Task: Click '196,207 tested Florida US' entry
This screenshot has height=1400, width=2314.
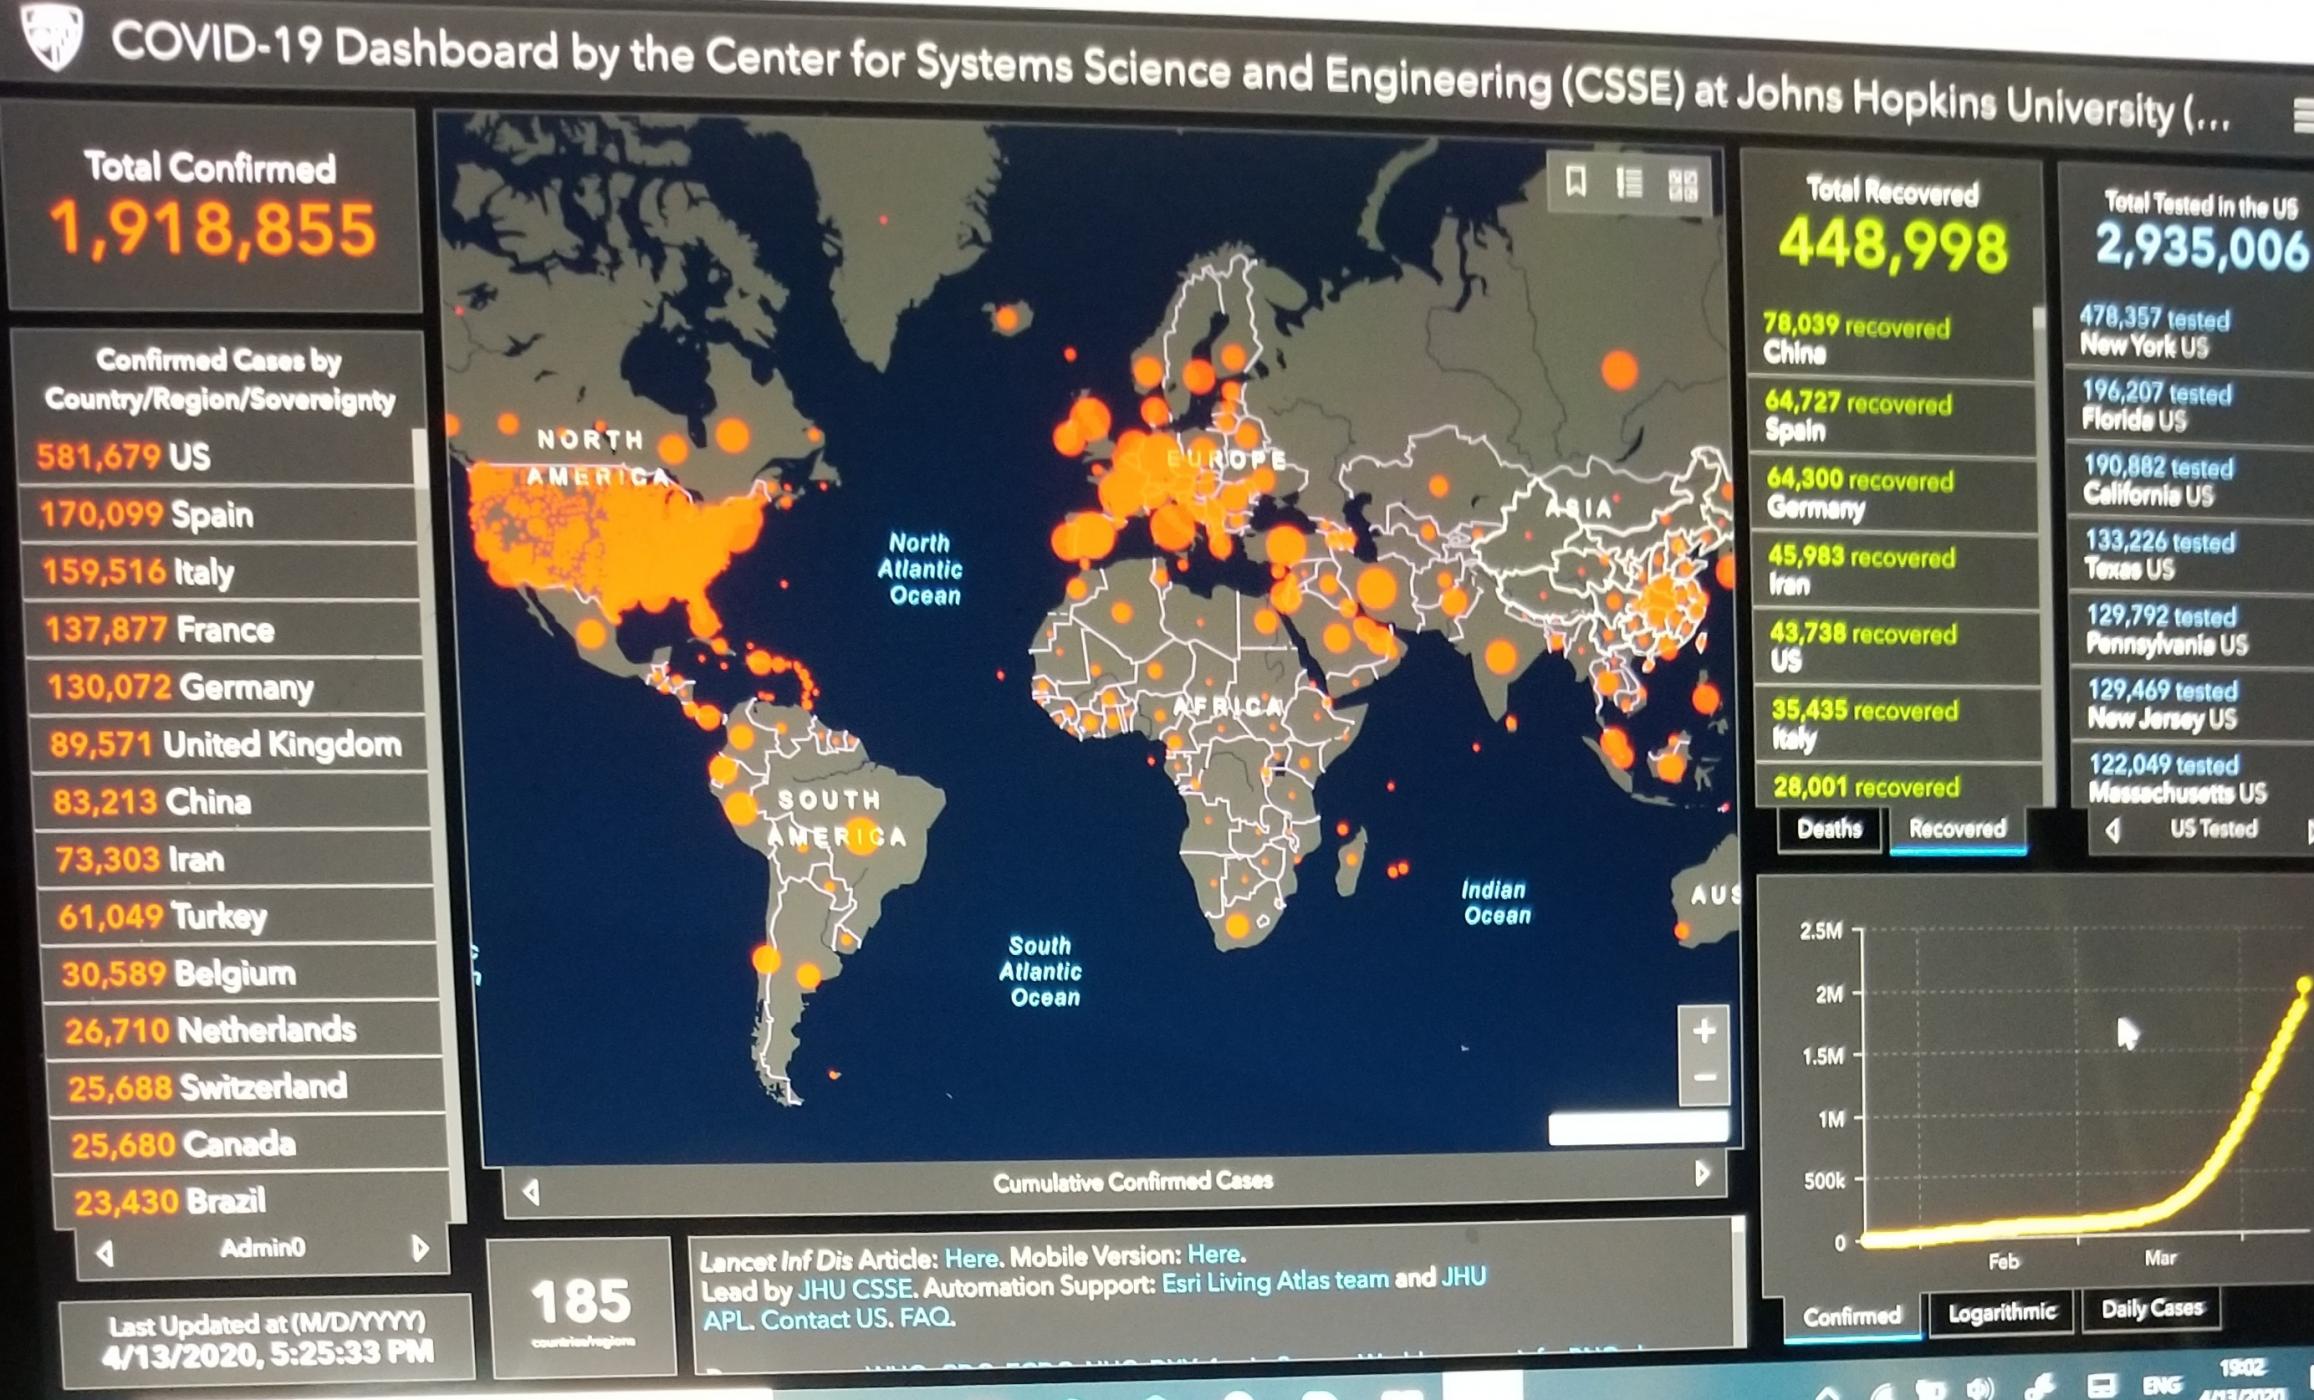Action: click(2191, 406)
